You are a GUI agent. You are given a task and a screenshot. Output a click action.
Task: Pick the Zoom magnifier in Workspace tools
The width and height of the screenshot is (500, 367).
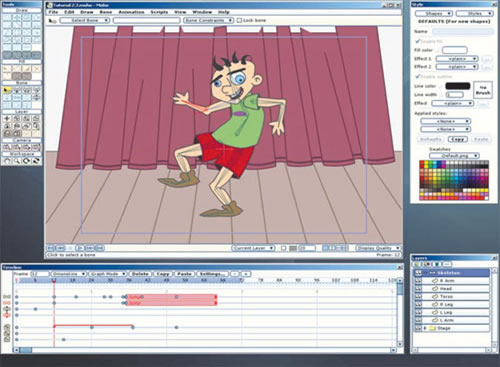[17, 161]
